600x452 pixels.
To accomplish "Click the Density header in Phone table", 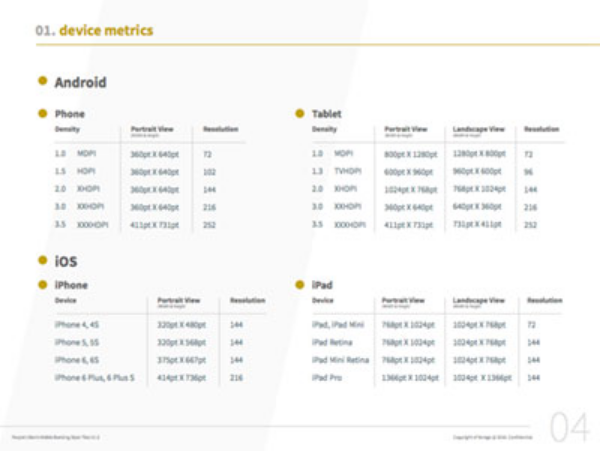I will pos(68,130).
